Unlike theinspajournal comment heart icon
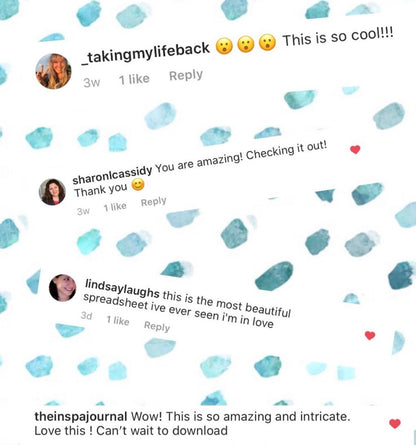 click(395, 424)
